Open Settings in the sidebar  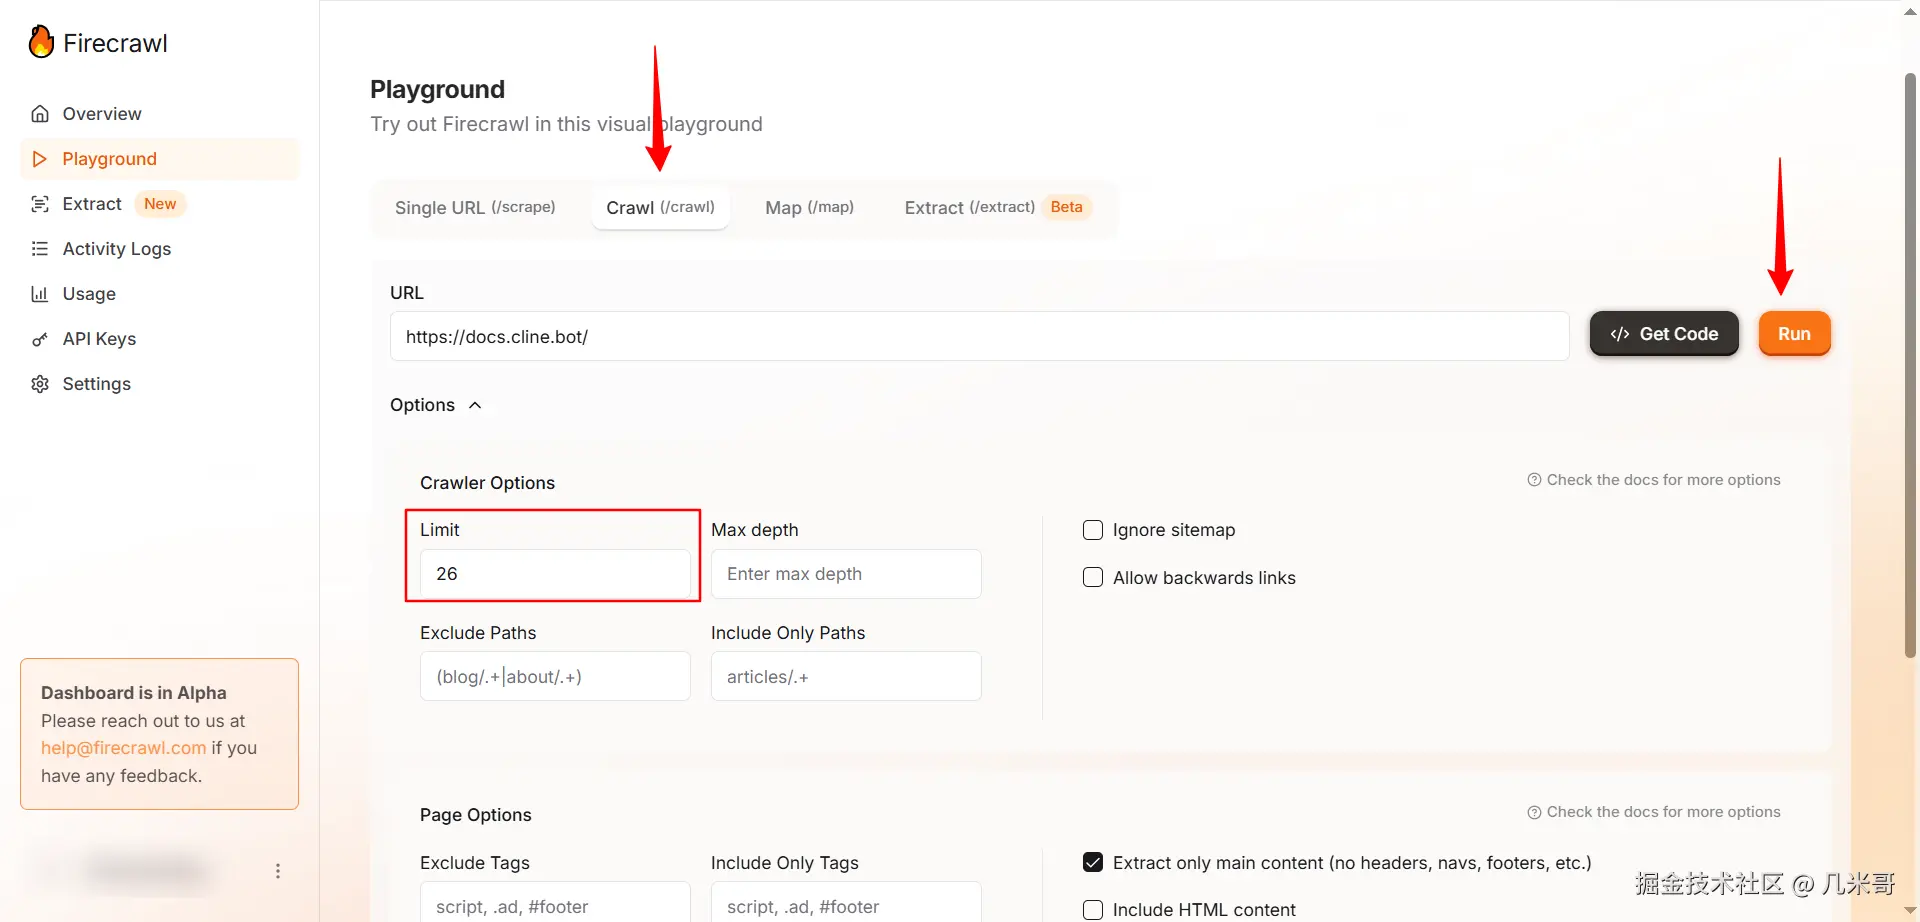pyautogui.click(x=159, y=384)
